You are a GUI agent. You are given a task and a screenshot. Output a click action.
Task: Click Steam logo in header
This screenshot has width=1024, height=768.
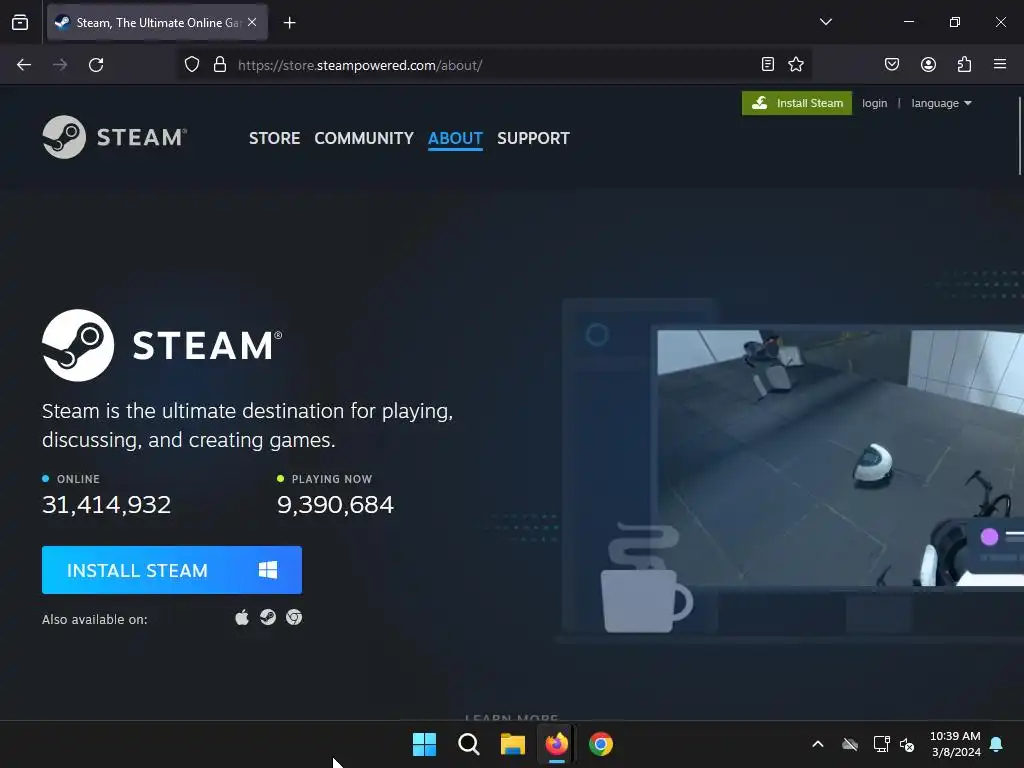tap(115, 137)
